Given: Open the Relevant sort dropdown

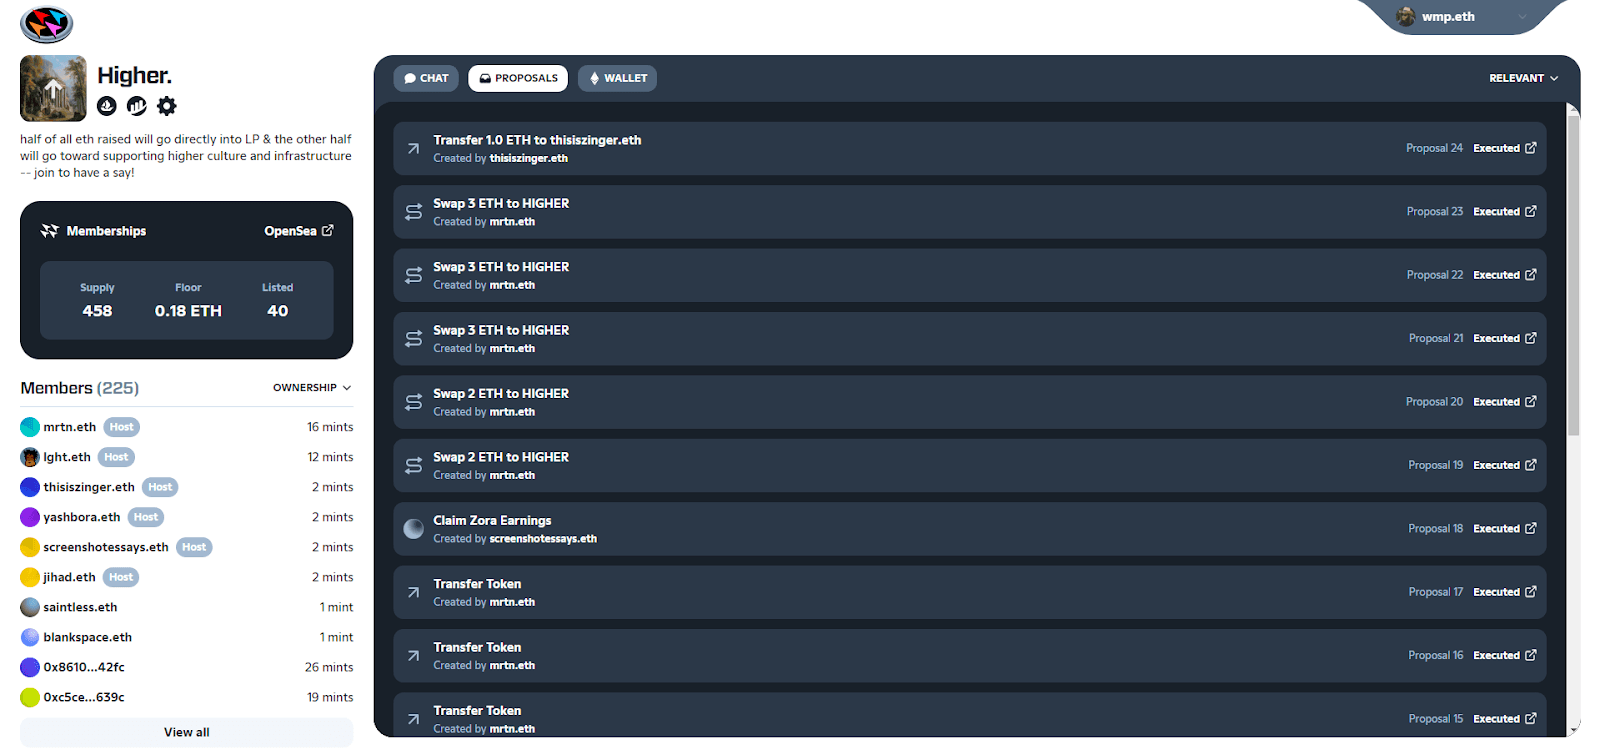Looking at the screenshot, I should [x=1523, y=78].
